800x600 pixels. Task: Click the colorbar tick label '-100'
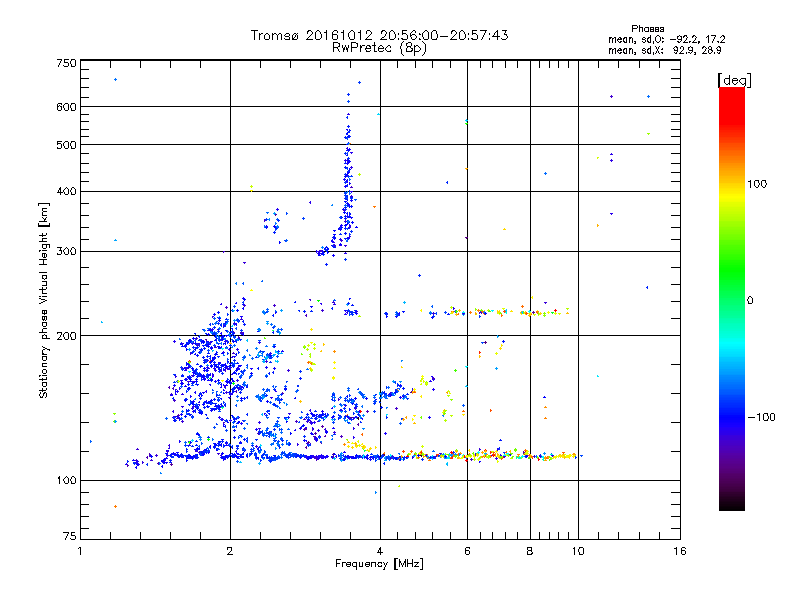click(x=762, y=417)
